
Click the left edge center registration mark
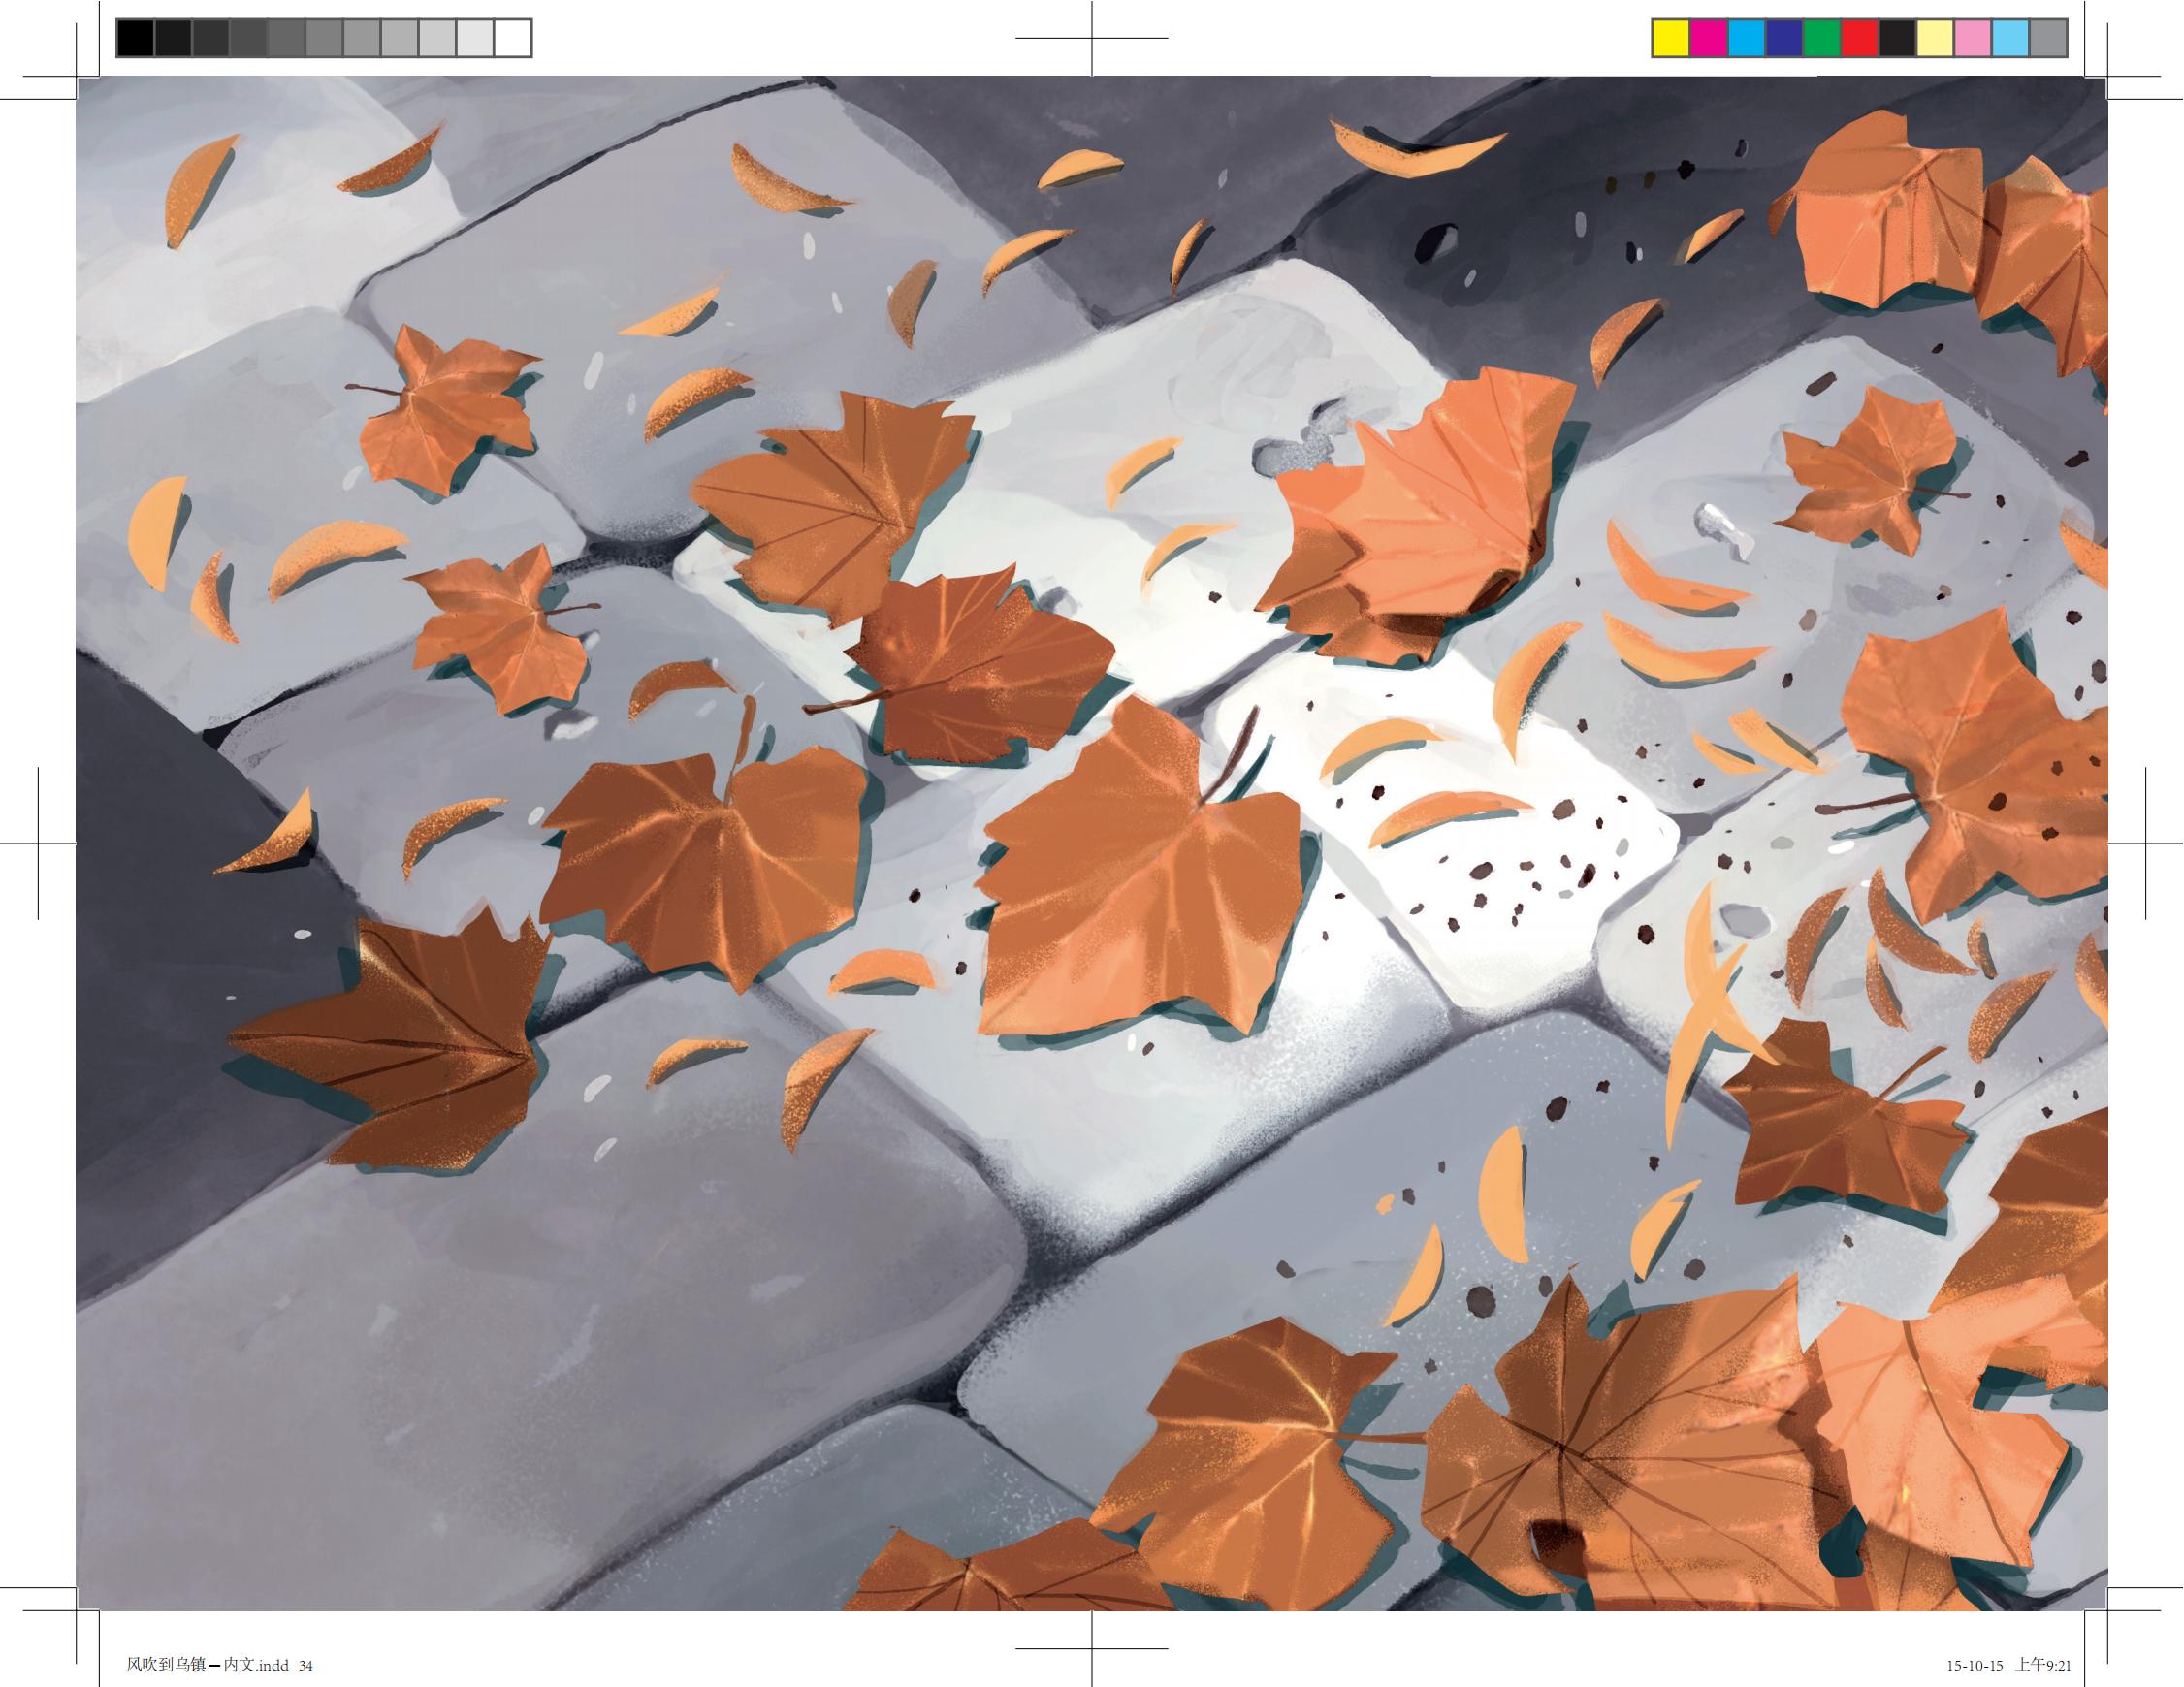[x=38, y=843]
